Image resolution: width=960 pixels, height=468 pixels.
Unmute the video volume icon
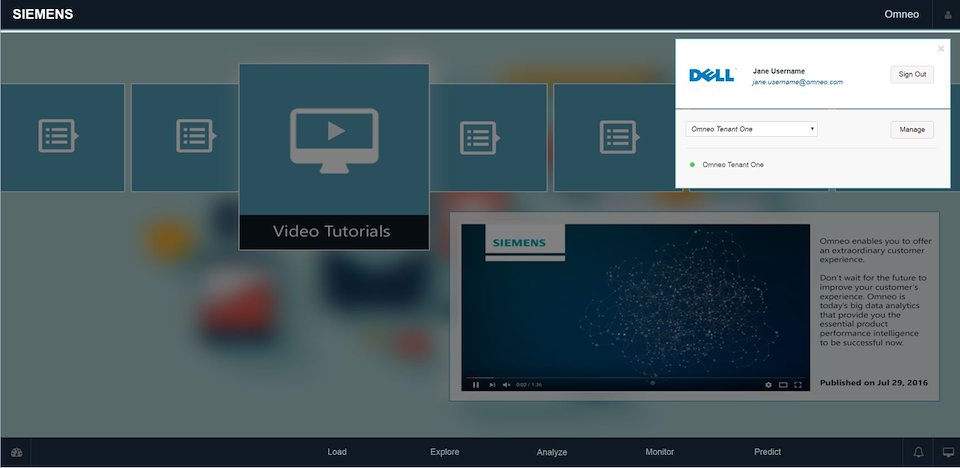point(506,385)
